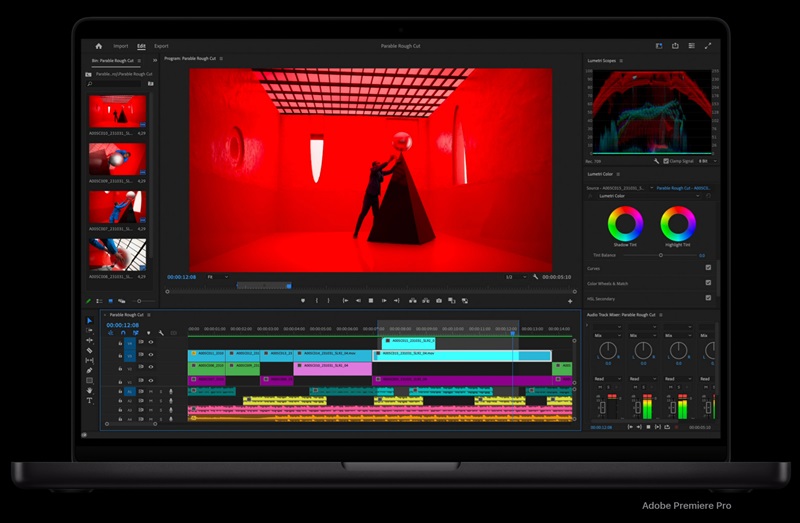The width and height of the screenshot is (800, 523).
Task: Go to Out point in Program monitor
Action: tap(396, 301)
